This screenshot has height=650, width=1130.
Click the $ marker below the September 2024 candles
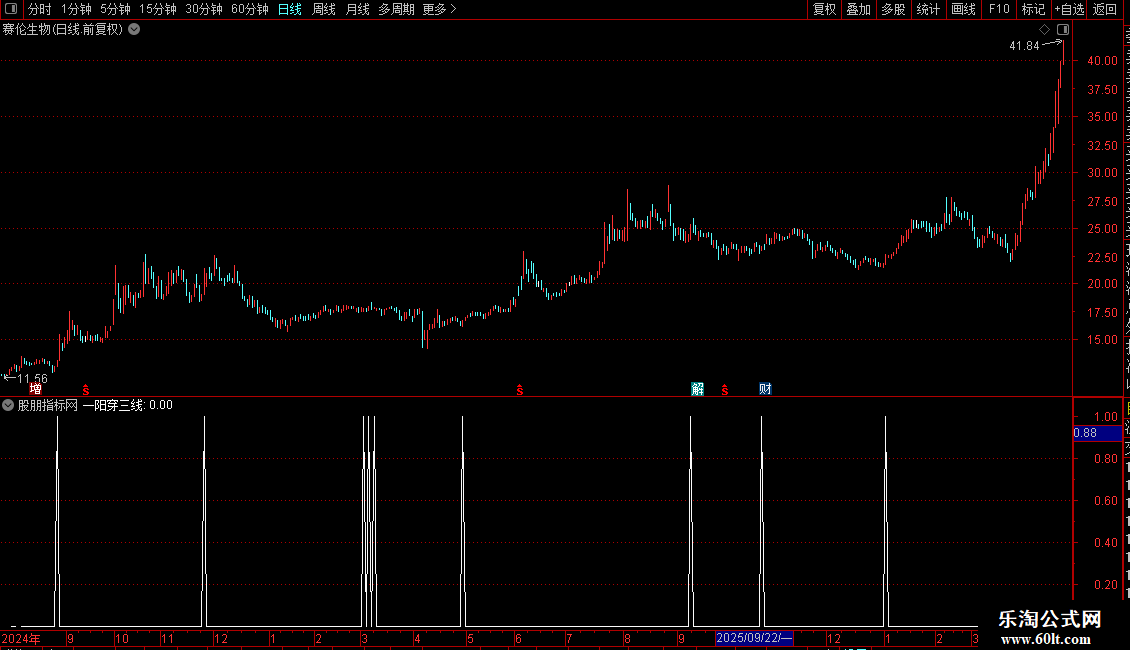coord(86,390)
